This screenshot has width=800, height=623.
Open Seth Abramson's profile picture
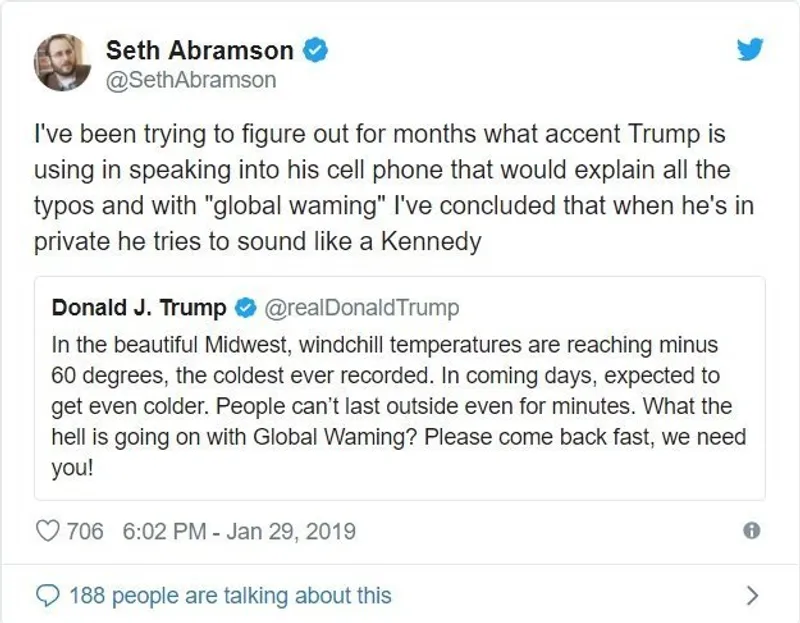[62, 62]
